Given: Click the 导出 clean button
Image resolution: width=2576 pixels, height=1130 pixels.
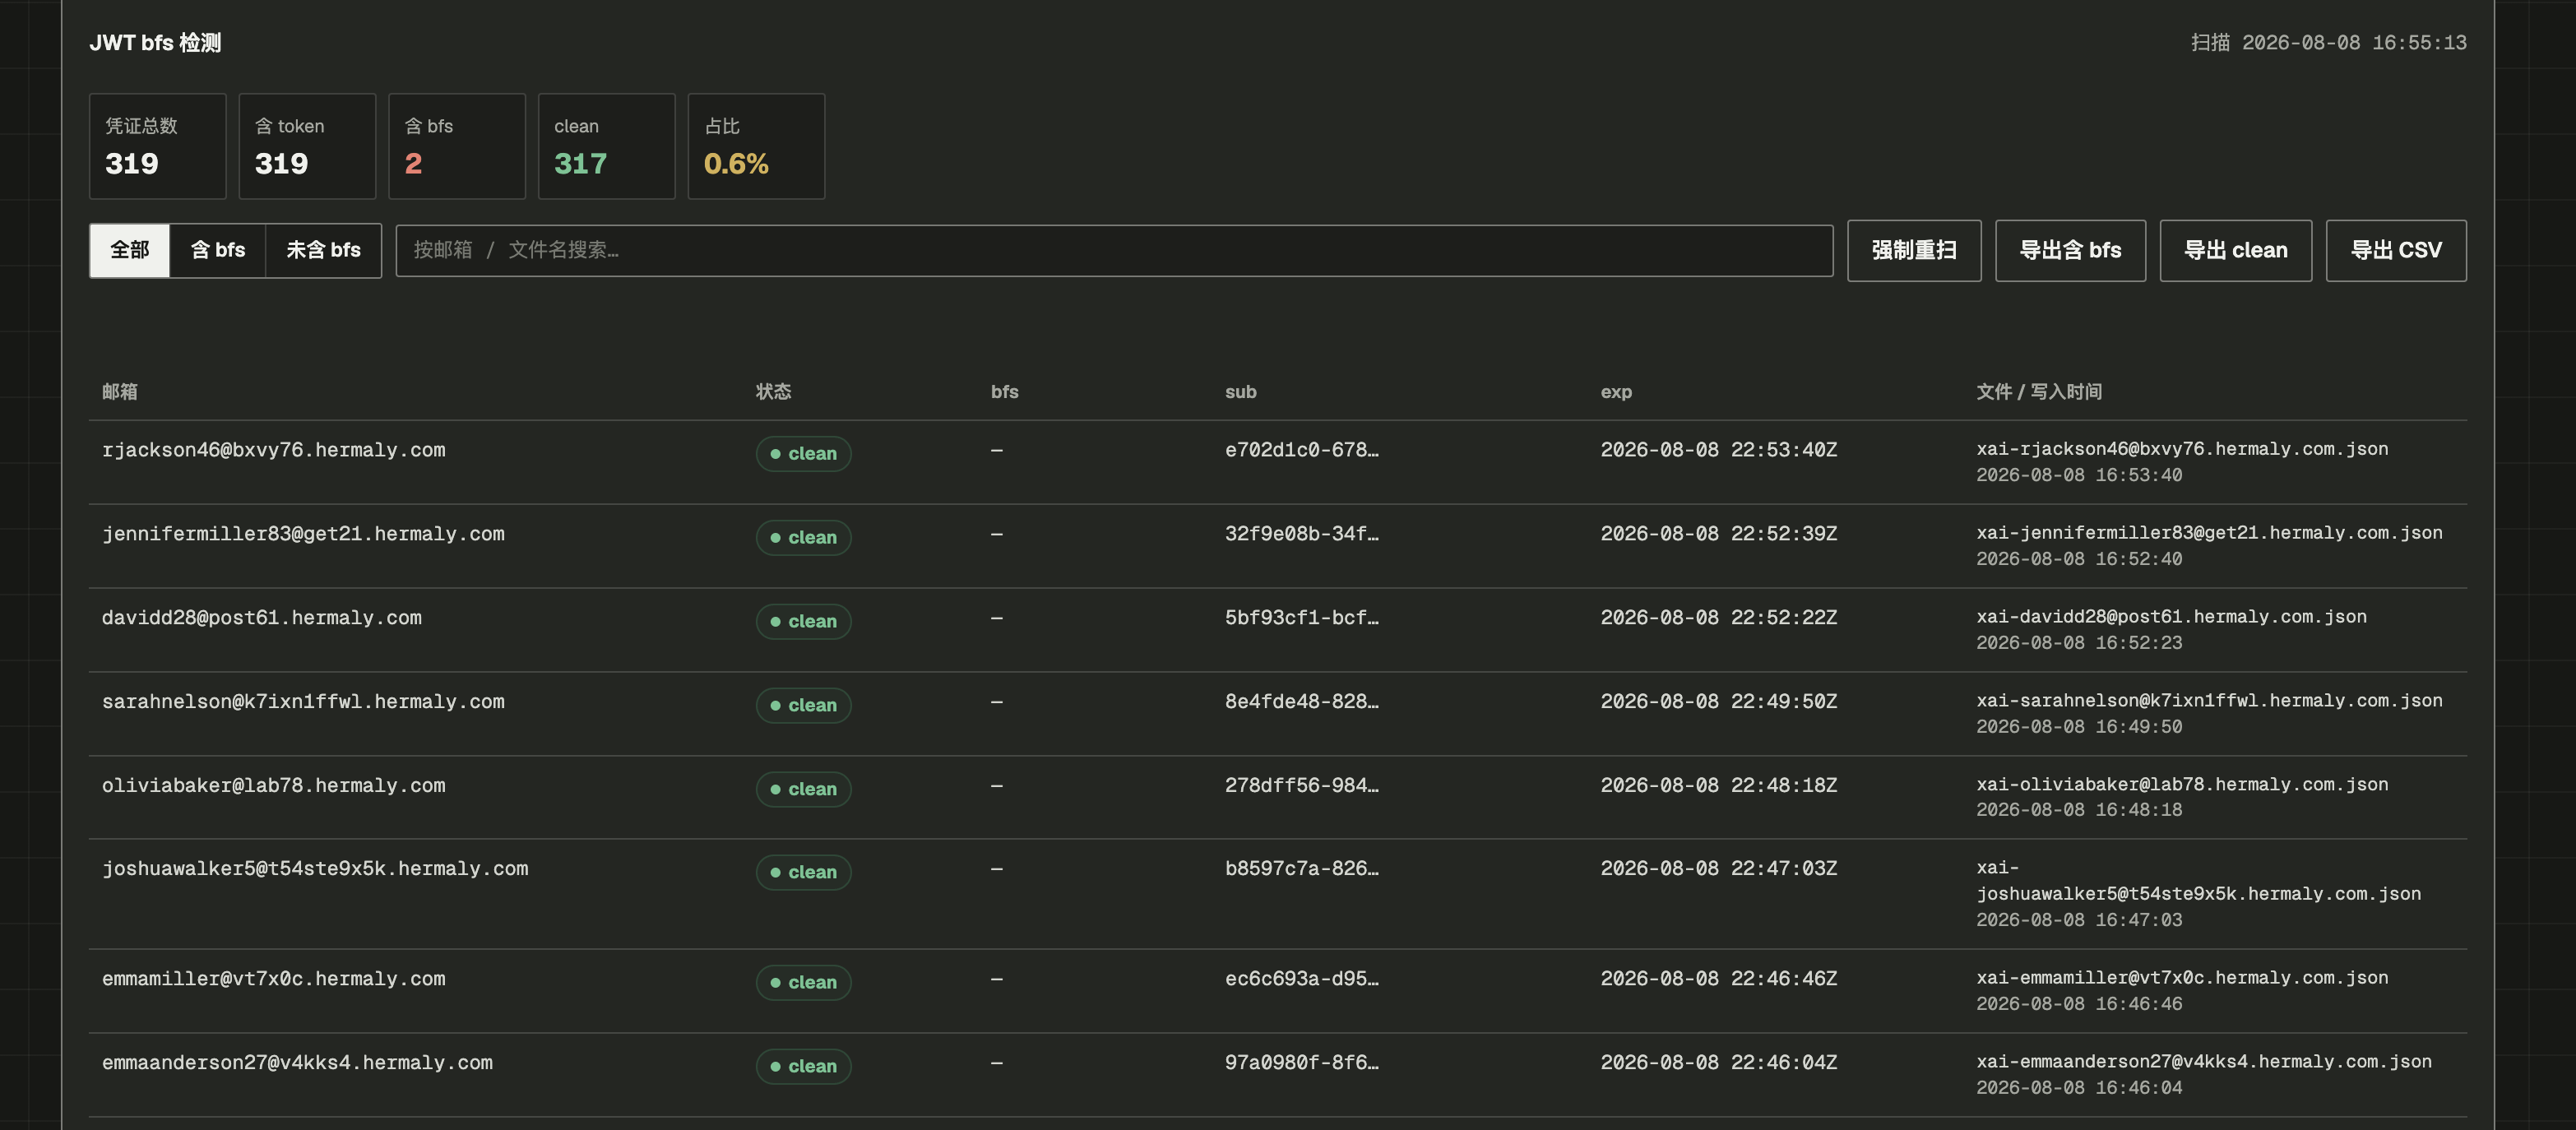Looking at the screenshot, I should coord(2235,250).
